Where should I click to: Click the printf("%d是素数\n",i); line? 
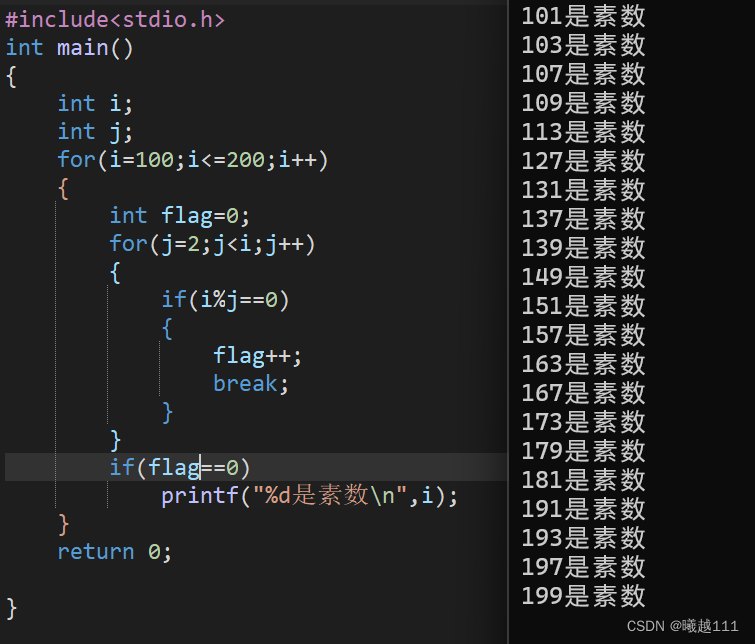point(310,496)
